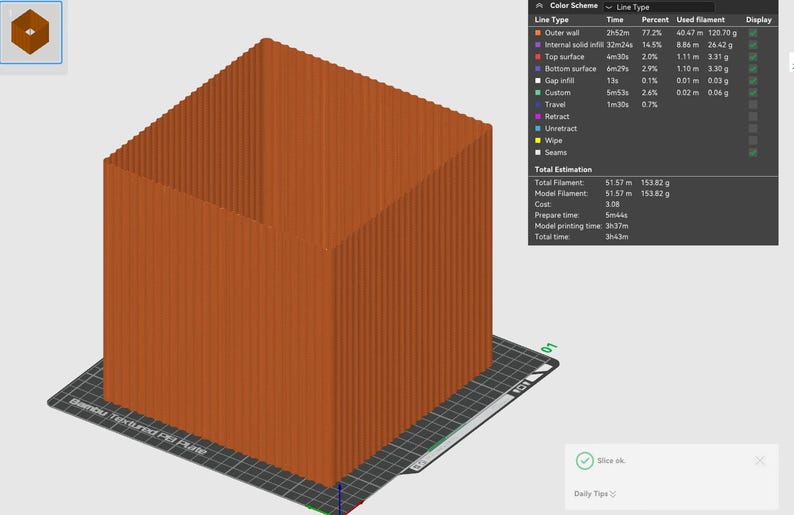Click the Model printing time value 3h37m
This screenshot has width=794, height=515.
(x=617, y=226)
